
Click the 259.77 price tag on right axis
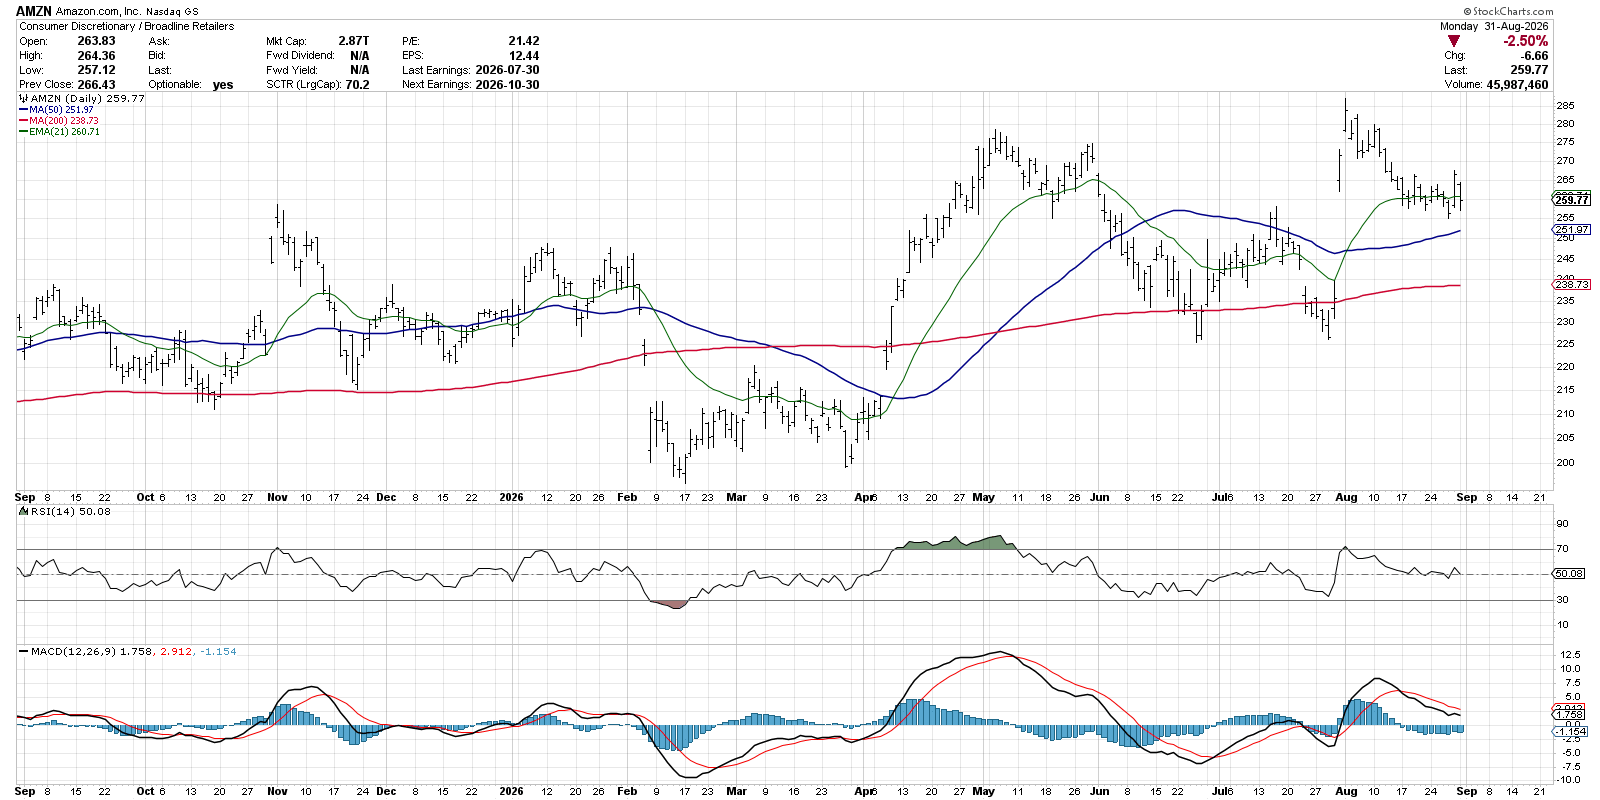click(x=1572, y=200)
